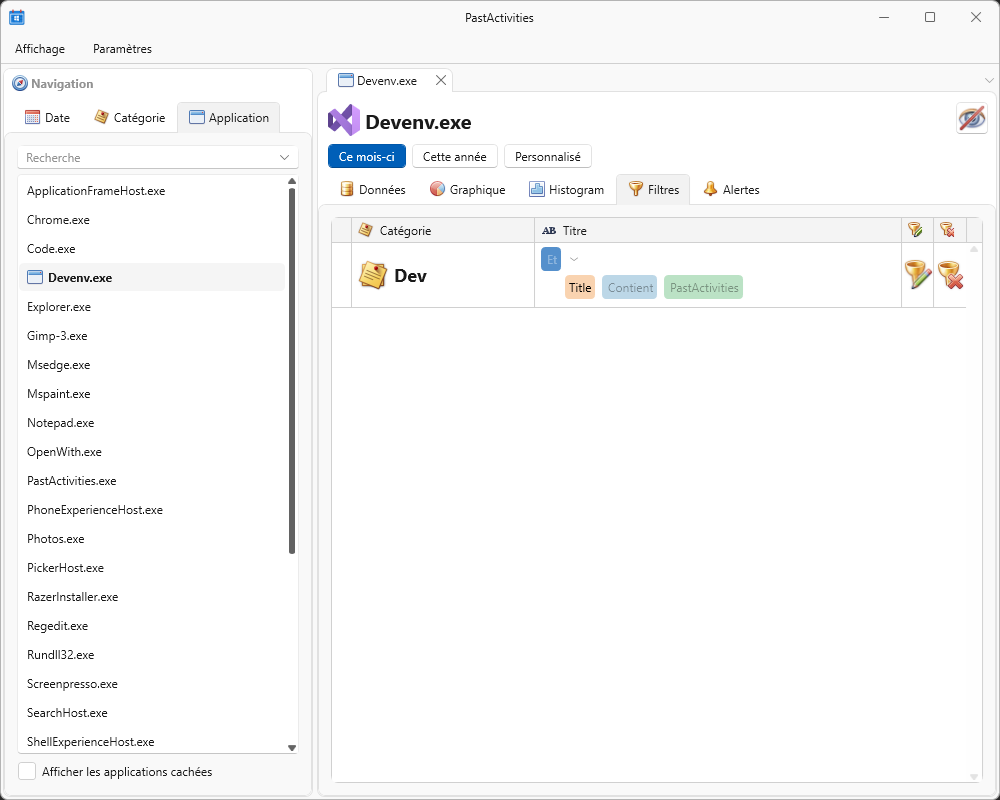Click the orange Title filter tag
This screenshot has height=800, width=1000.
[x=580, y=288]
